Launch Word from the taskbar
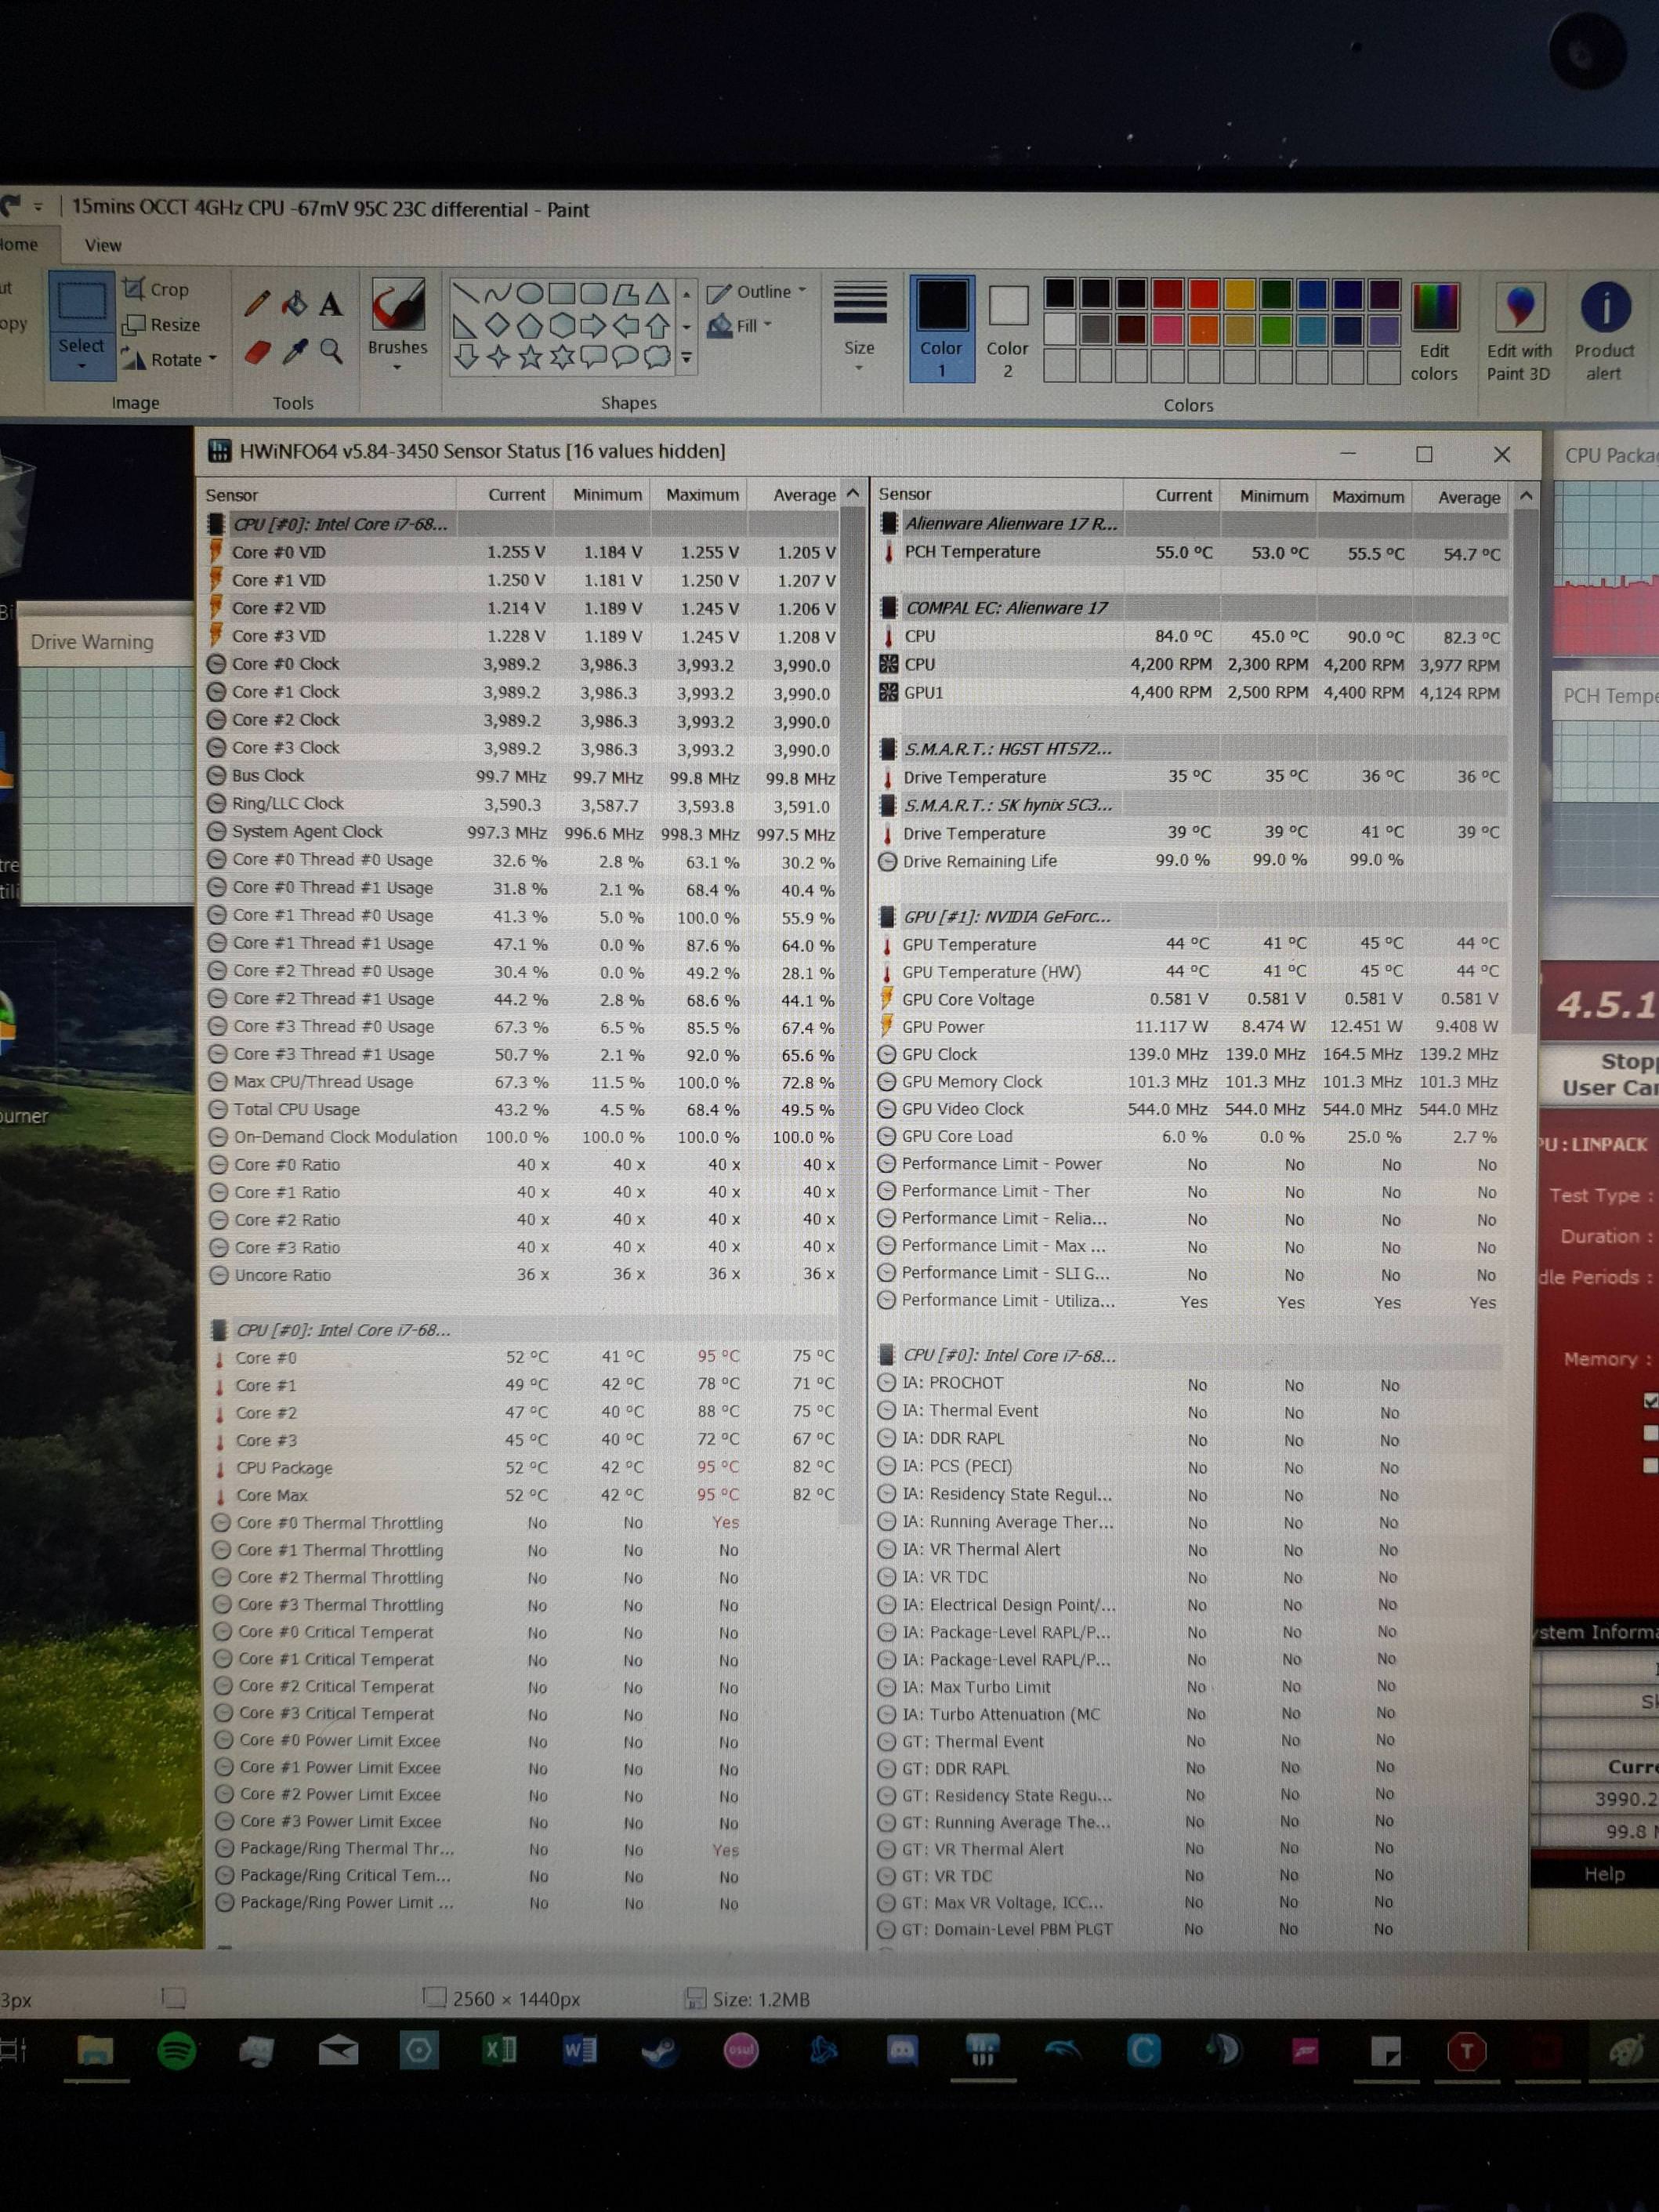1659x2212 pixels. click(580, 2052)
